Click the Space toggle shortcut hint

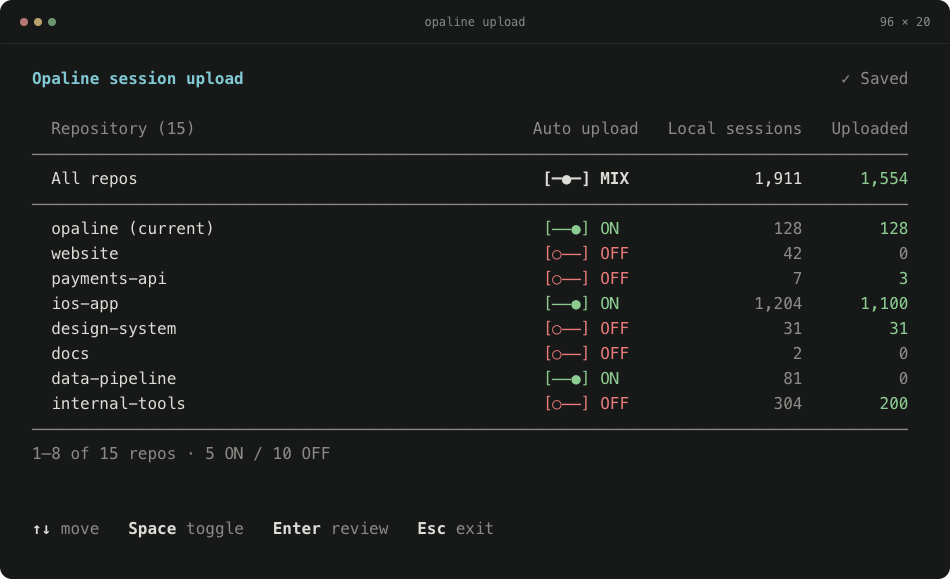click(x=186, y=529)
